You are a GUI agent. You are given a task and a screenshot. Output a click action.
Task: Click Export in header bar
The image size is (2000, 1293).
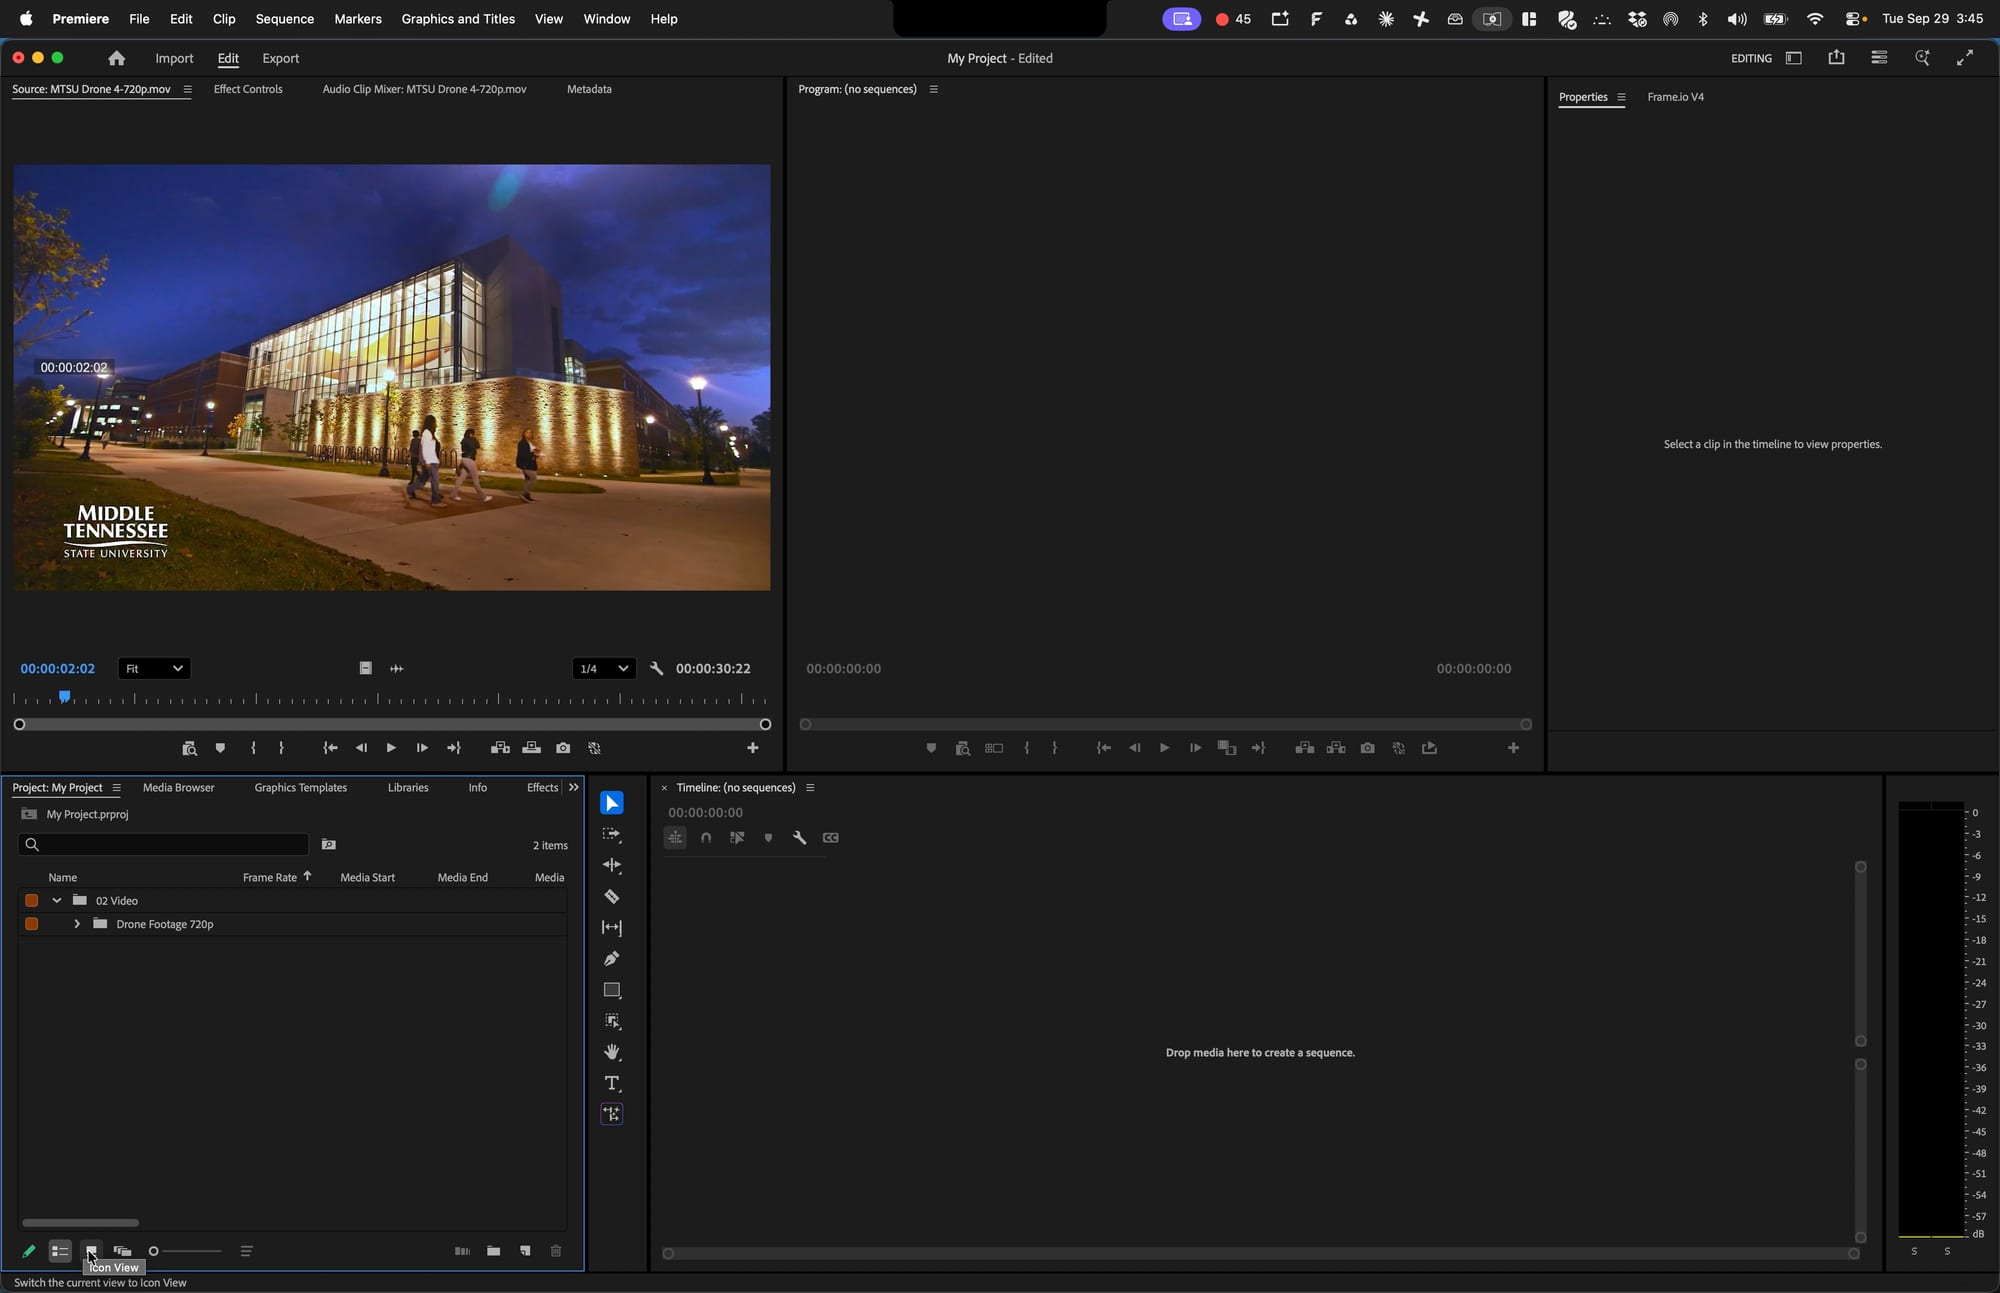(x=280, y=58)
